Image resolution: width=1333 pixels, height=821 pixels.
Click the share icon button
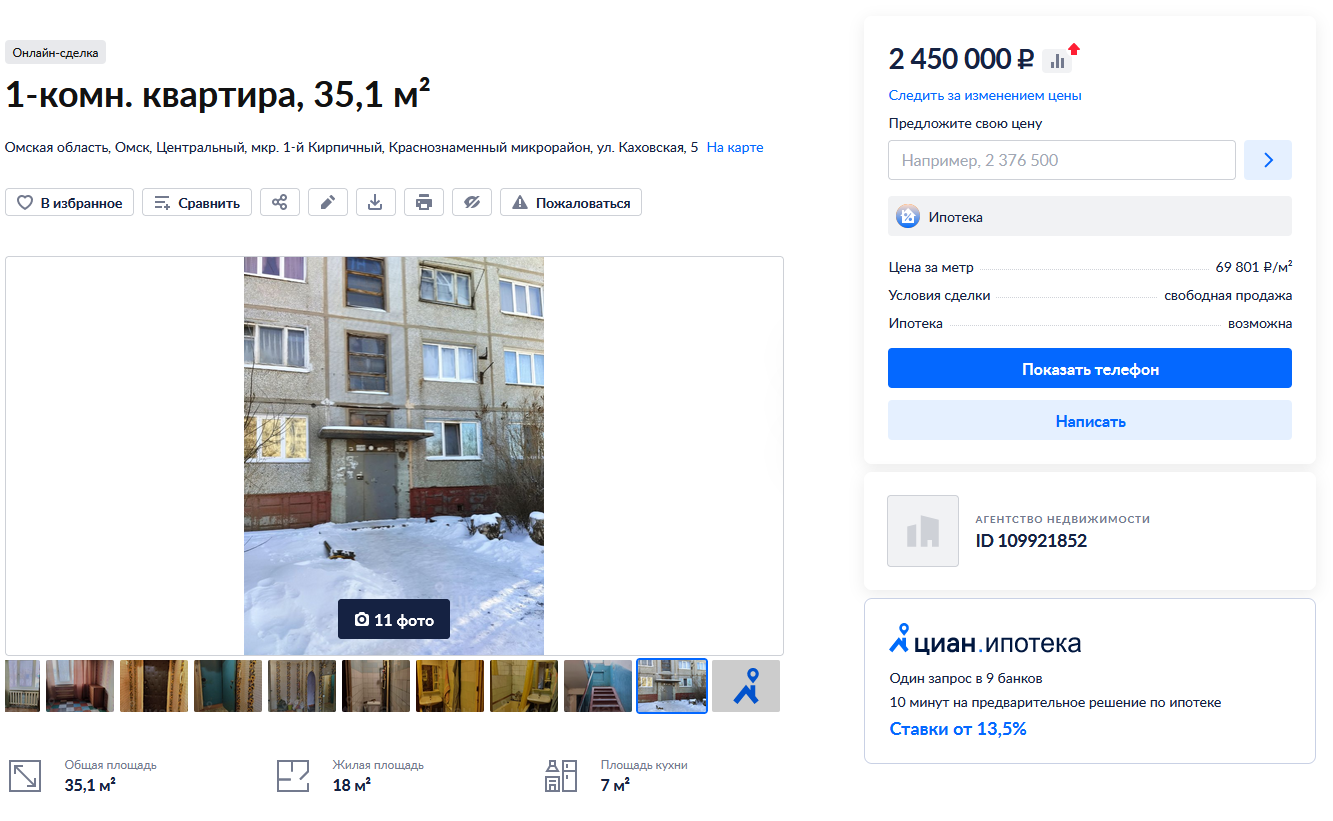pos(280,203)
